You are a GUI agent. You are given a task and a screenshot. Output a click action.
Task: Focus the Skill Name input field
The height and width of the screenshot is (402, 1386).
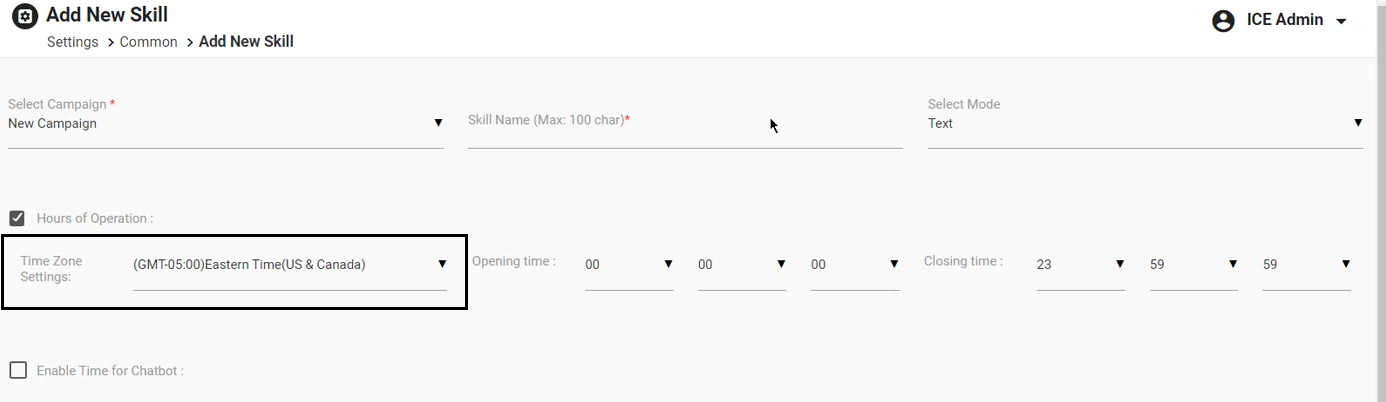[x=685, y=124]
